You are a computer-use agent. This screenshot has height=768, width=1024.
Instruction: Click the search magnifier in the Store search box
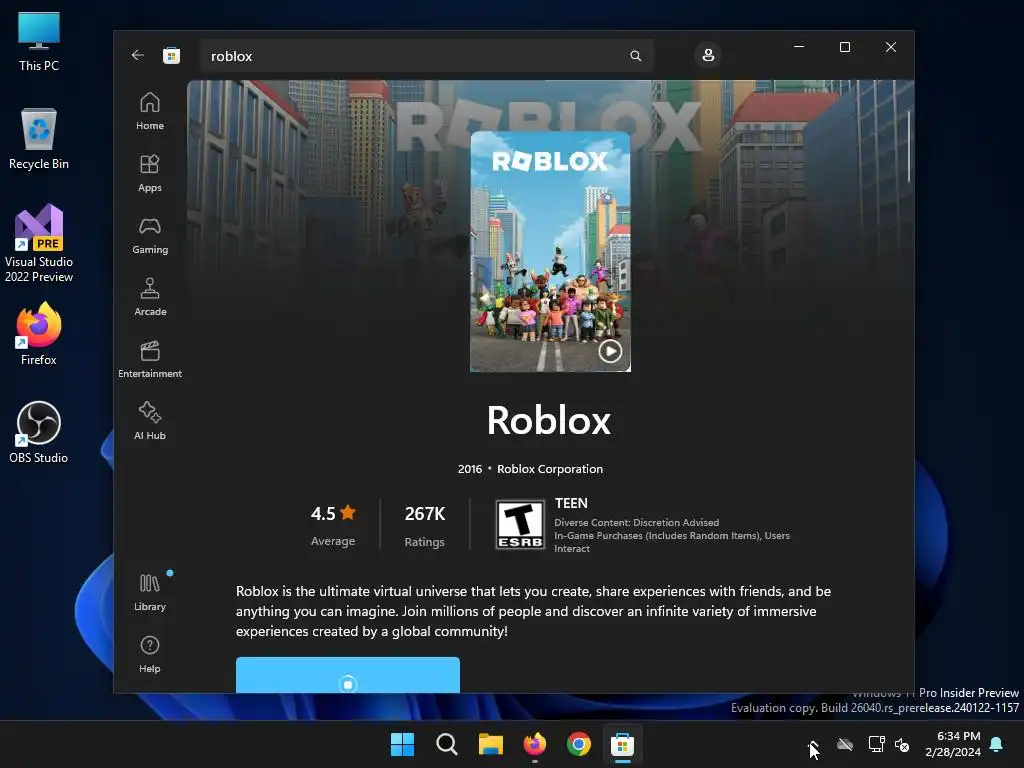[635, 56]
